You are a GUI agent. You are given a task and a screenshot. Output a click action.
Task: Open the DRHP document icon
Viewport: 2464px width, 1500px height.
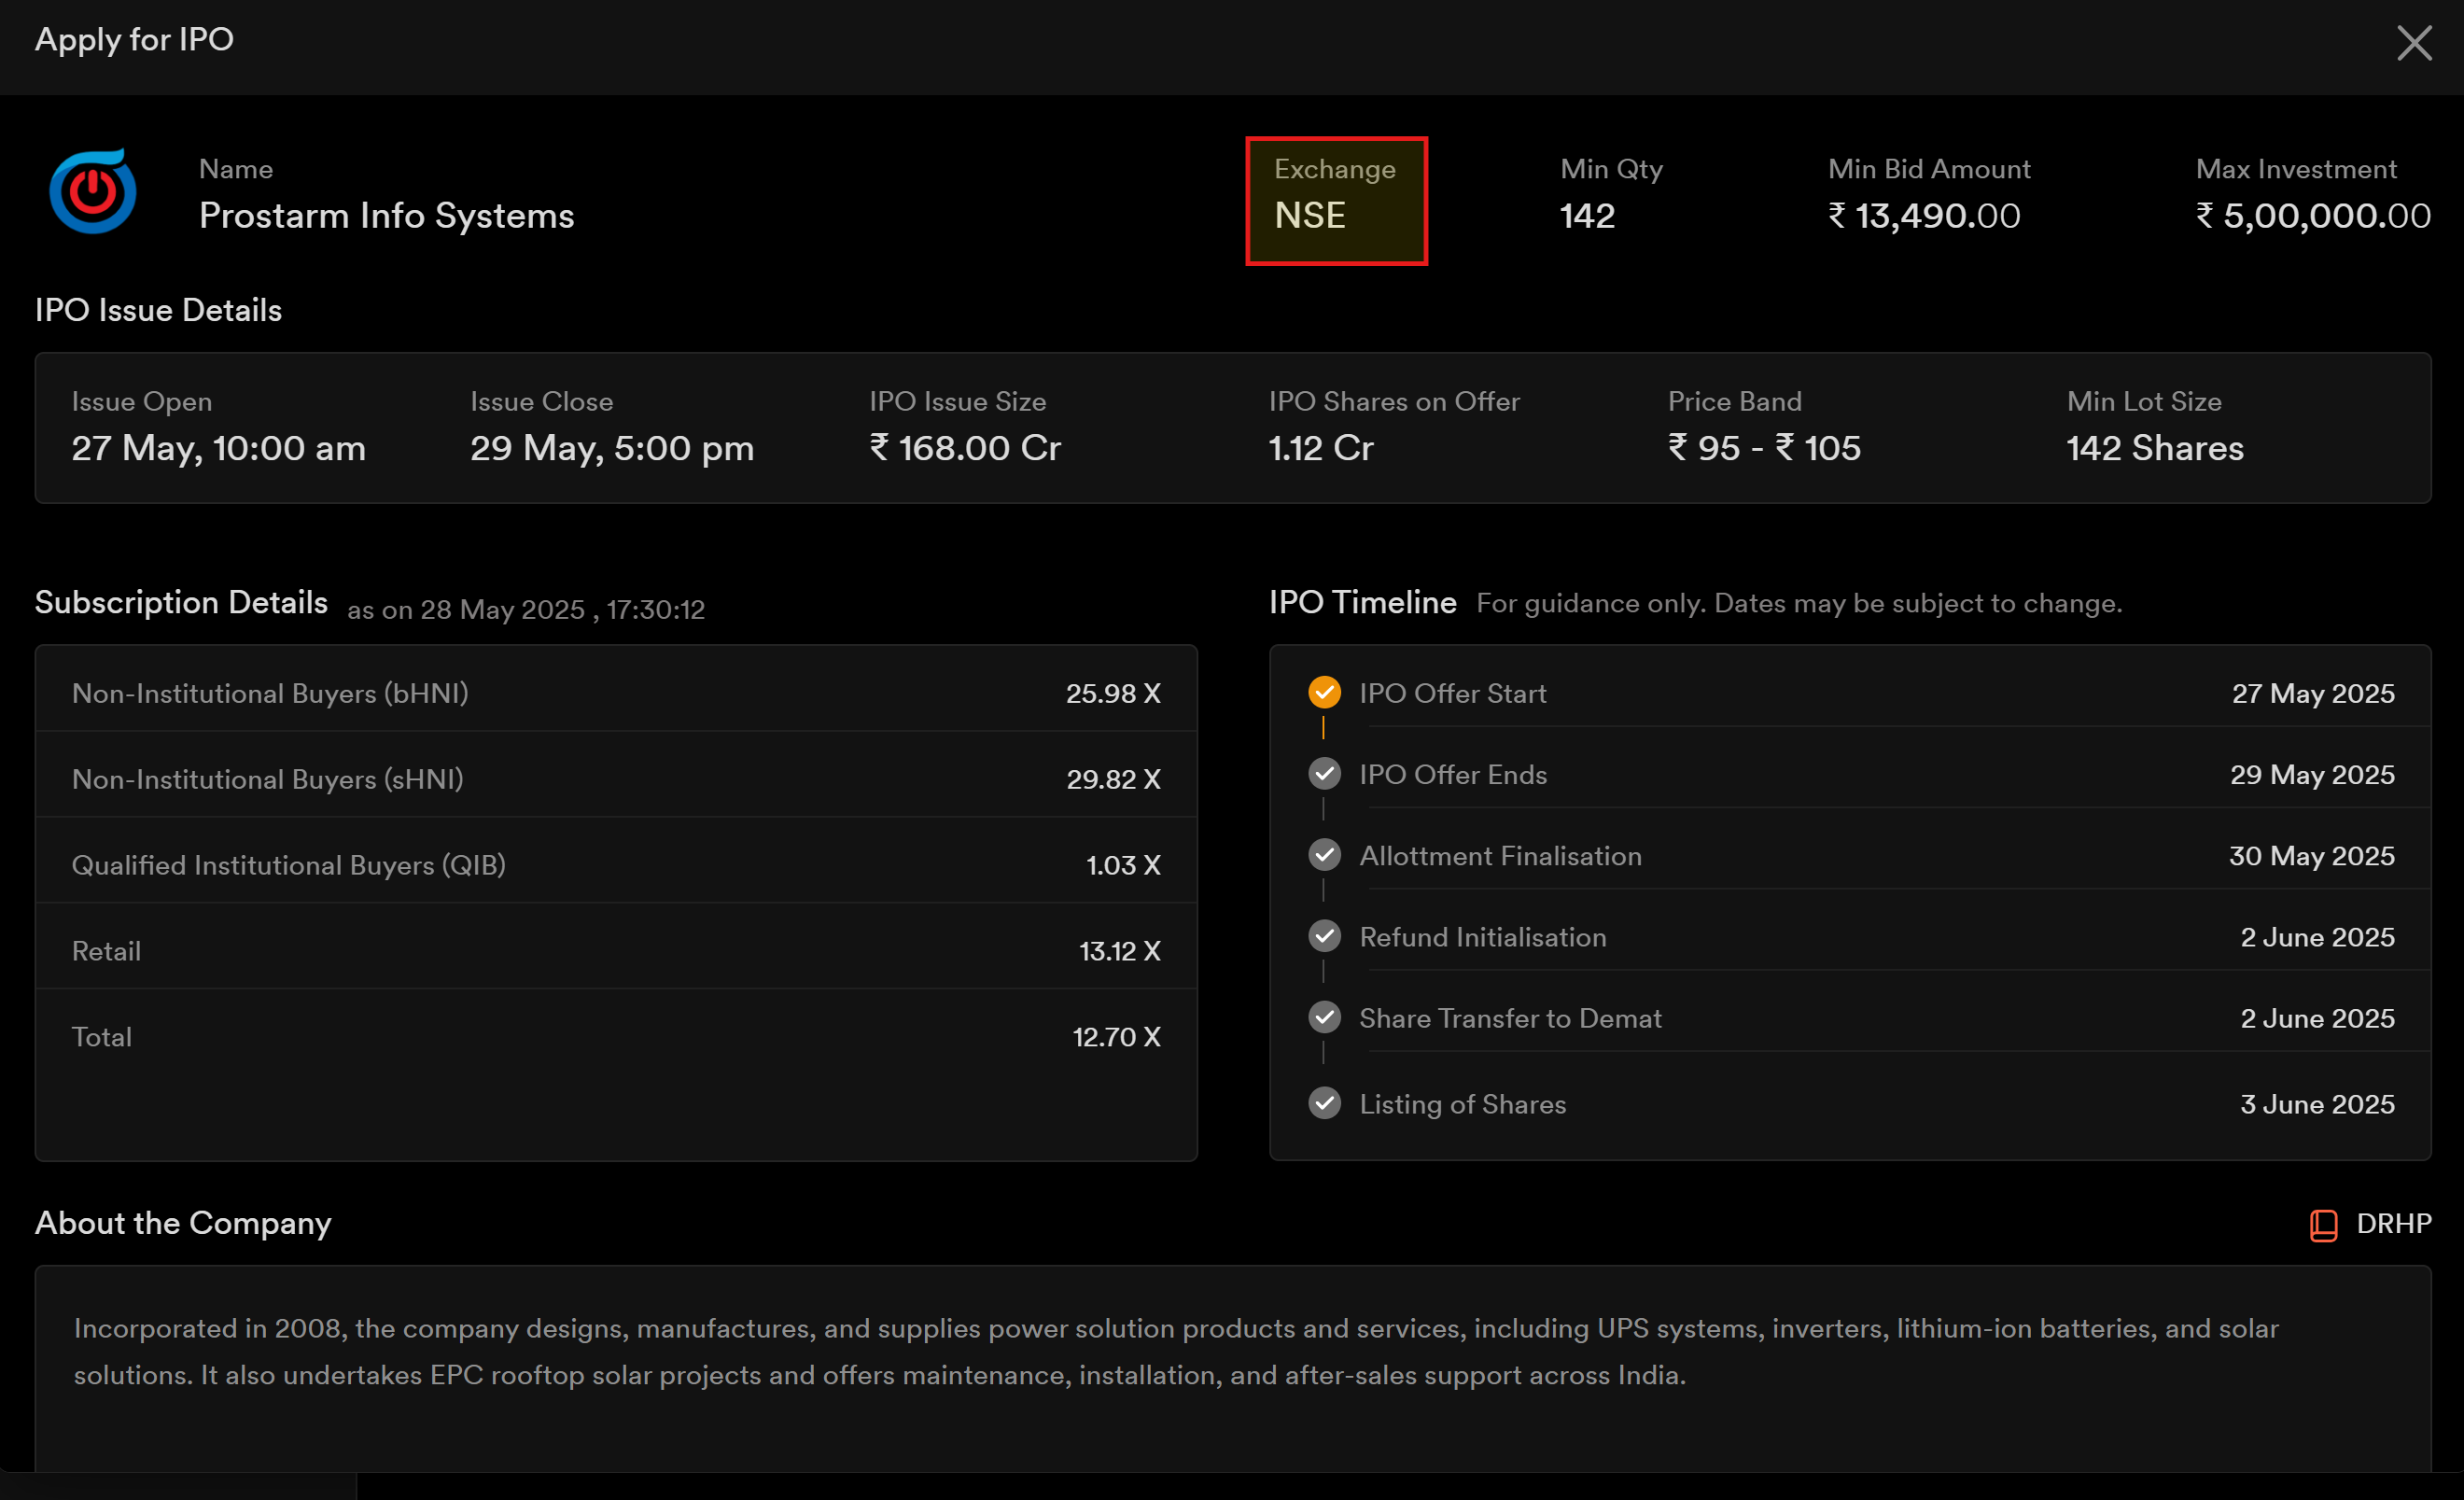pos(2323,1225)
